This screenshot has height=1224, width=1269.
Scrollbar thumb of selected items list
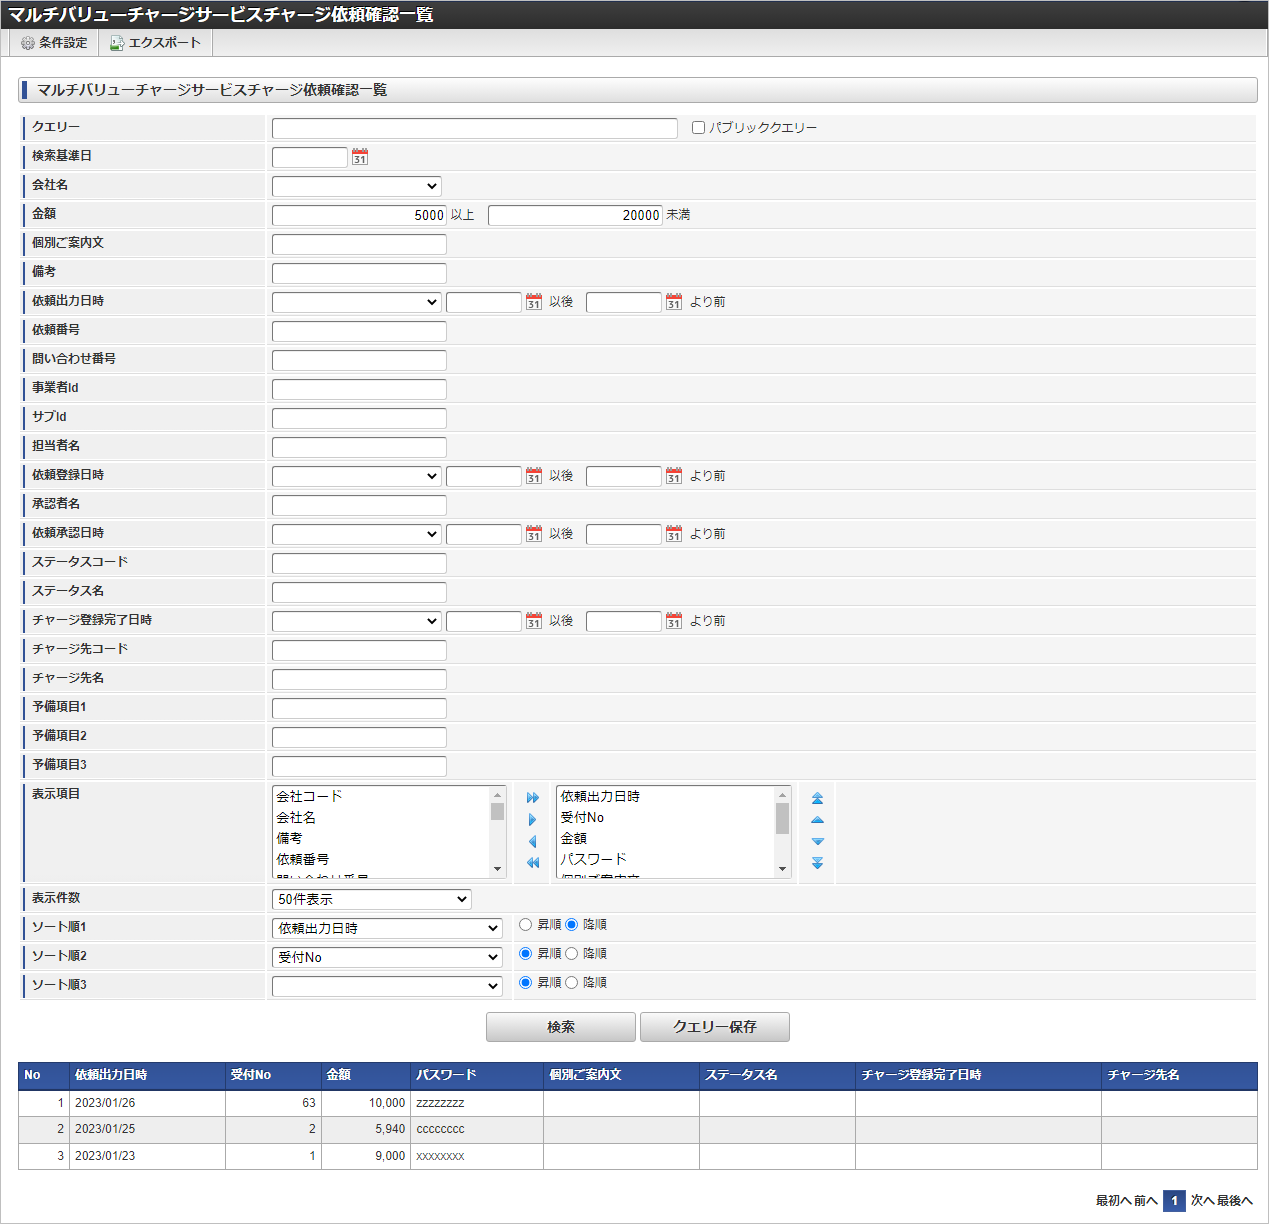tap(782, 818)
